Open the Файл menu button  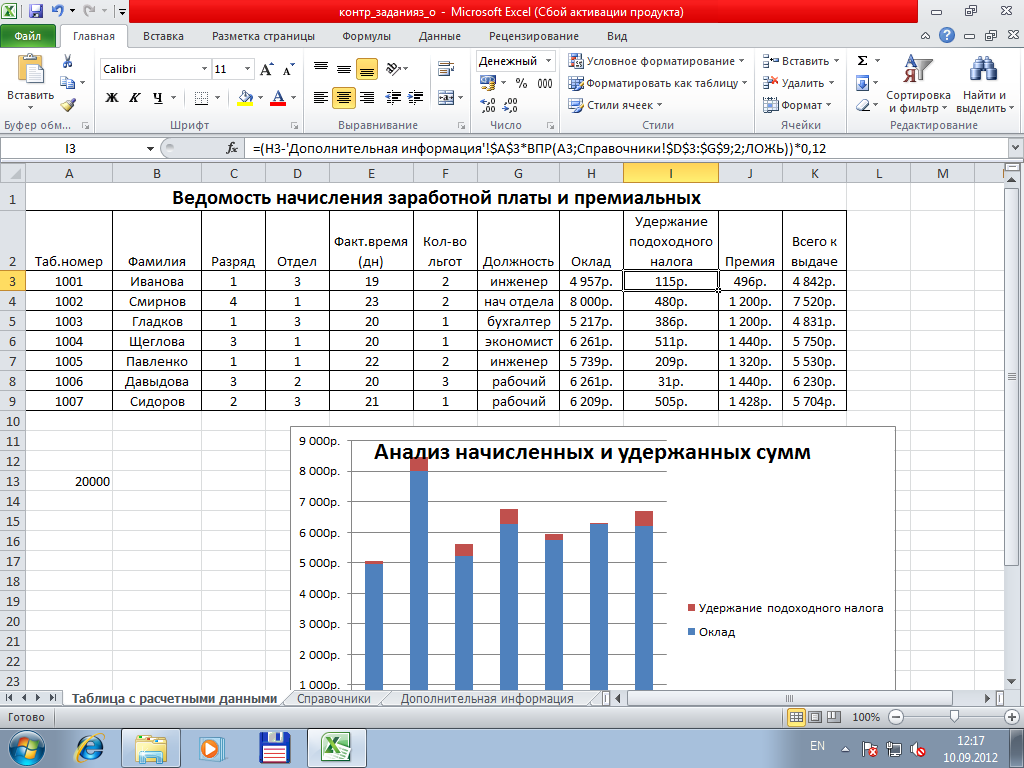coord(28,36)
